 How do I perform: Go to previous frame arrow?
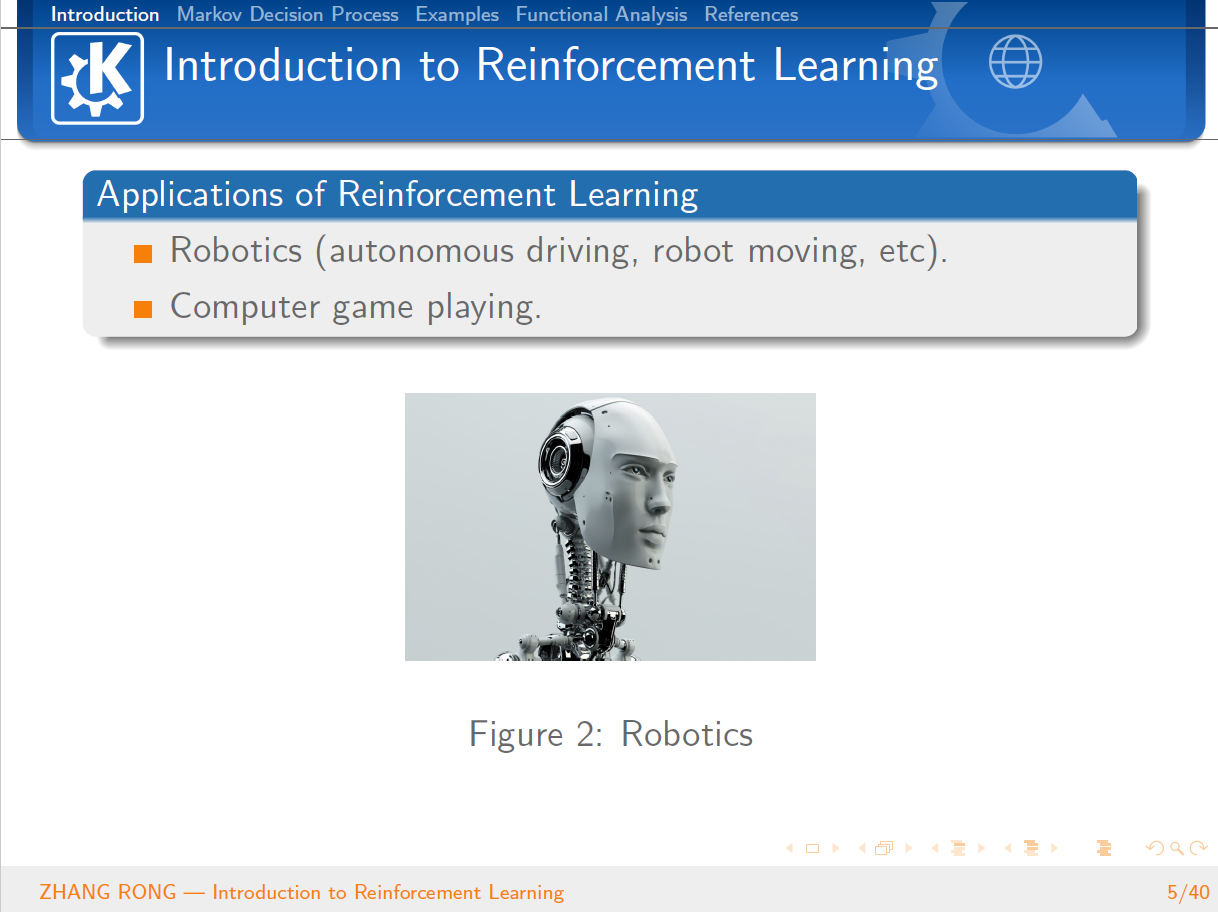[862, 848]
